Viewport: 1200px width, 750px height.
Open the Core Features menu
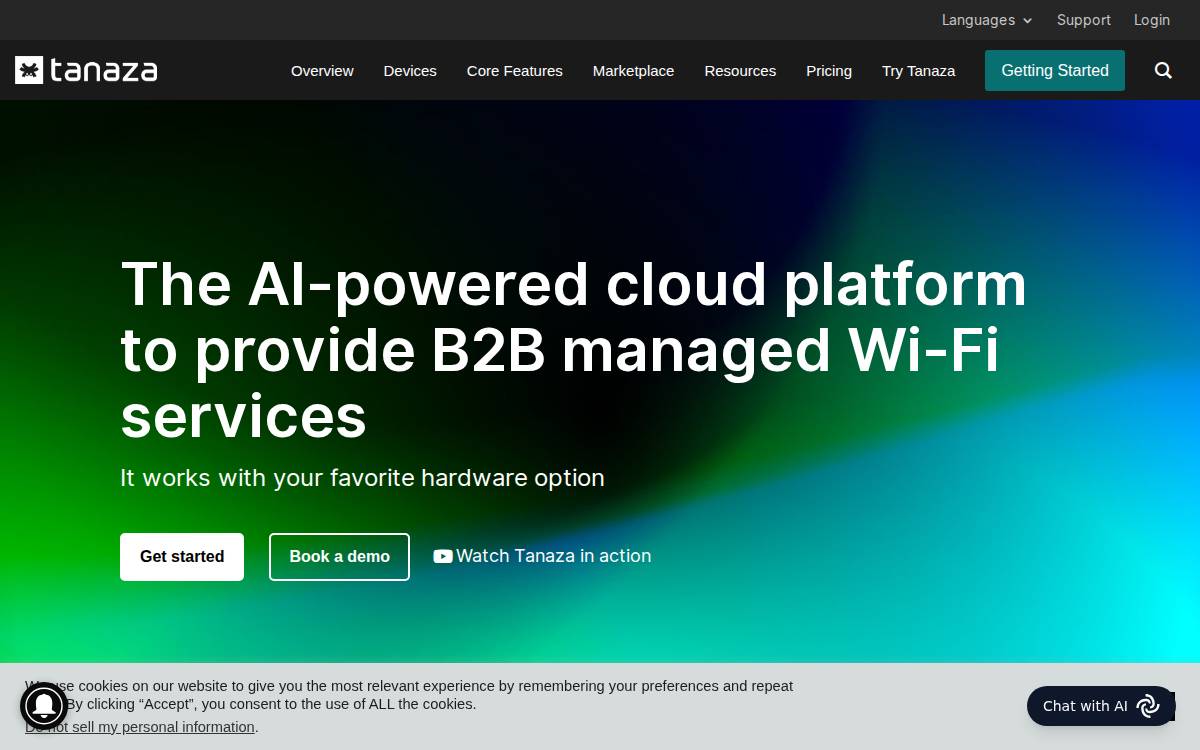515,71
